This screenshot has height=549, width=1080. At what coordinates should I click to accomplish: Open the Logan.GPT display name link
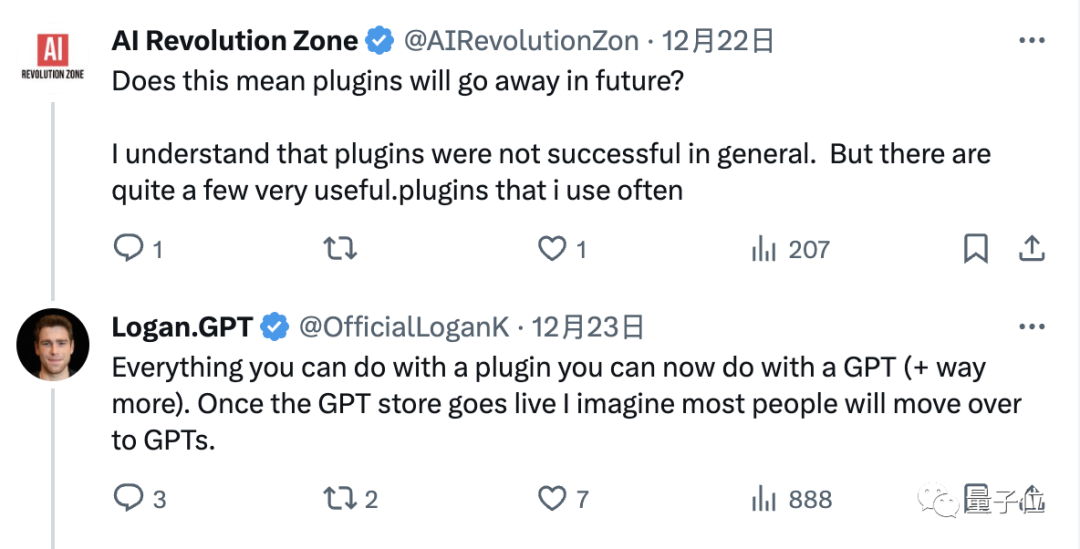click(x=182, y=327)
